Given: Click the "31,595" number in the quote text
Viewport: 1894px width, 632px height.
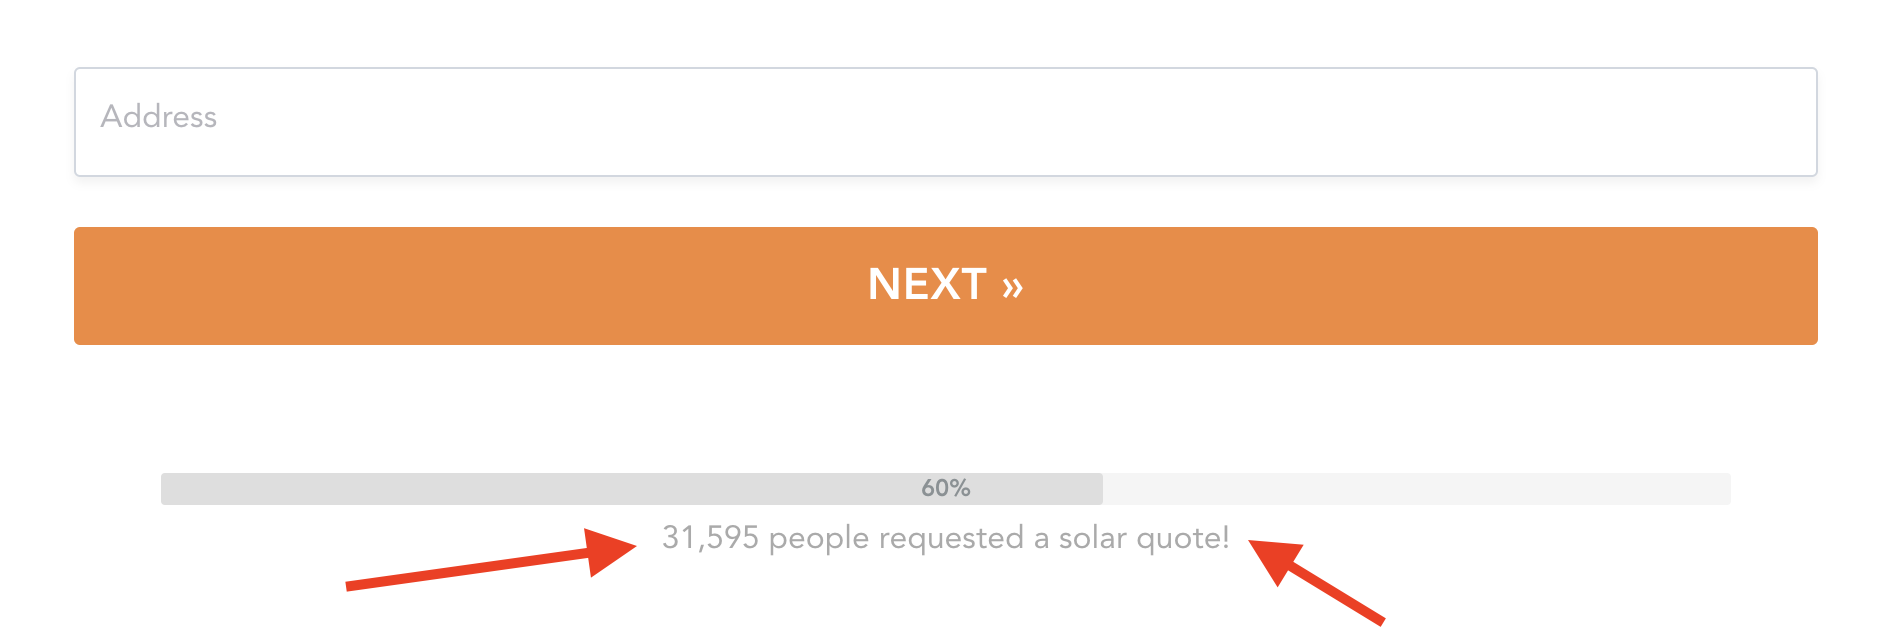Looking at the screenshot, I should pyautogui.click(x=710, y=538).
